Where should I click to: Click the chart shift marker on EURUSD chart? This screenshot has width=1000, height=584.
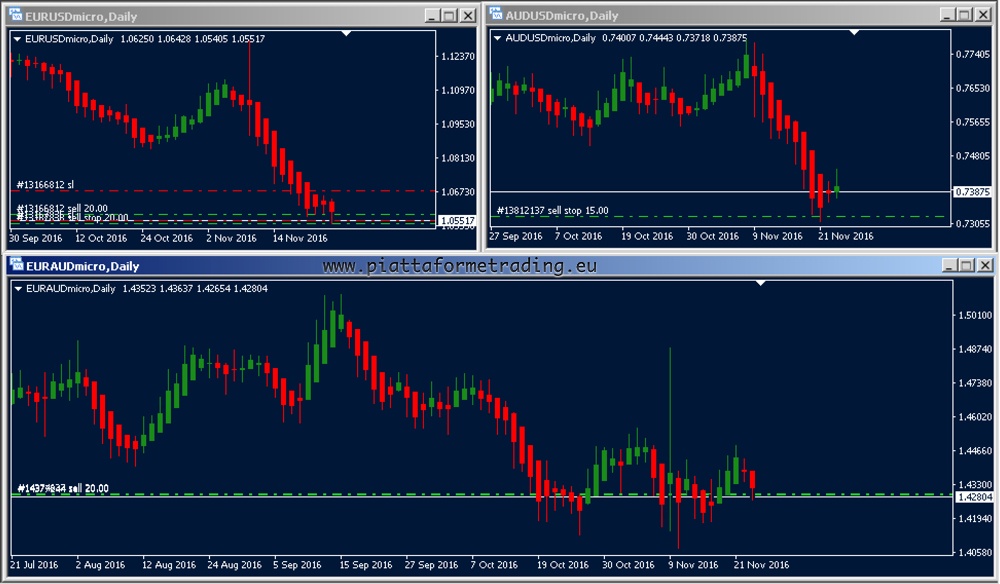point(346,33)
